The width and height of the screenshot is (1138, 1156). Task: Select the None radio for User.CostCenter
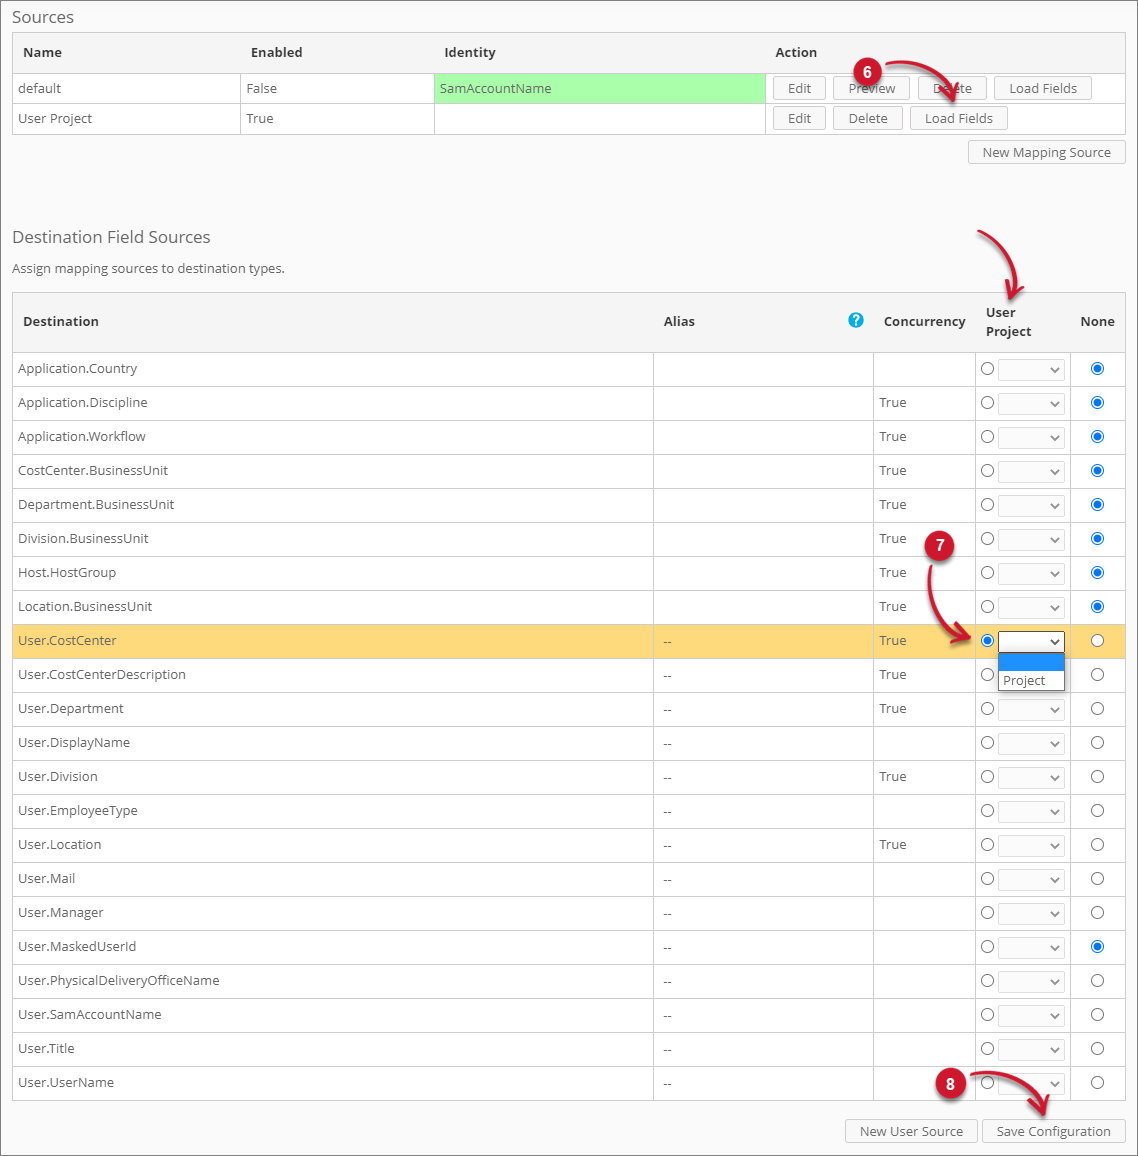pyautogui.click(x=1097, y=641)
